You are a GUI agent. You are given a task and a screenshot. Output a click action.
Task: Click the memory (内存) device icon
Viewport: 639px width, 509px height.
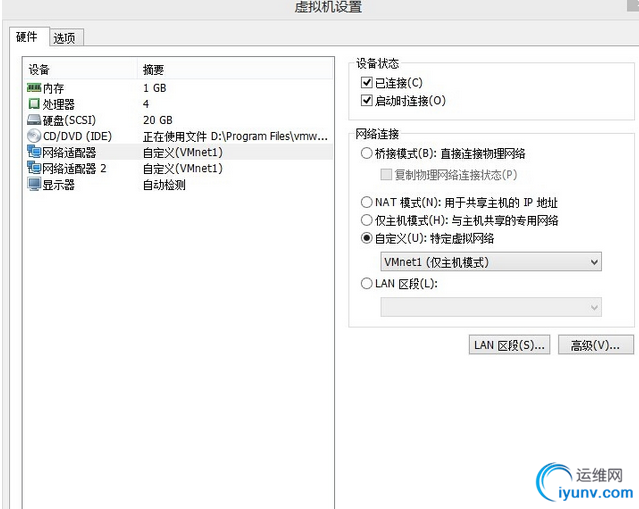(x=34, y=88)
